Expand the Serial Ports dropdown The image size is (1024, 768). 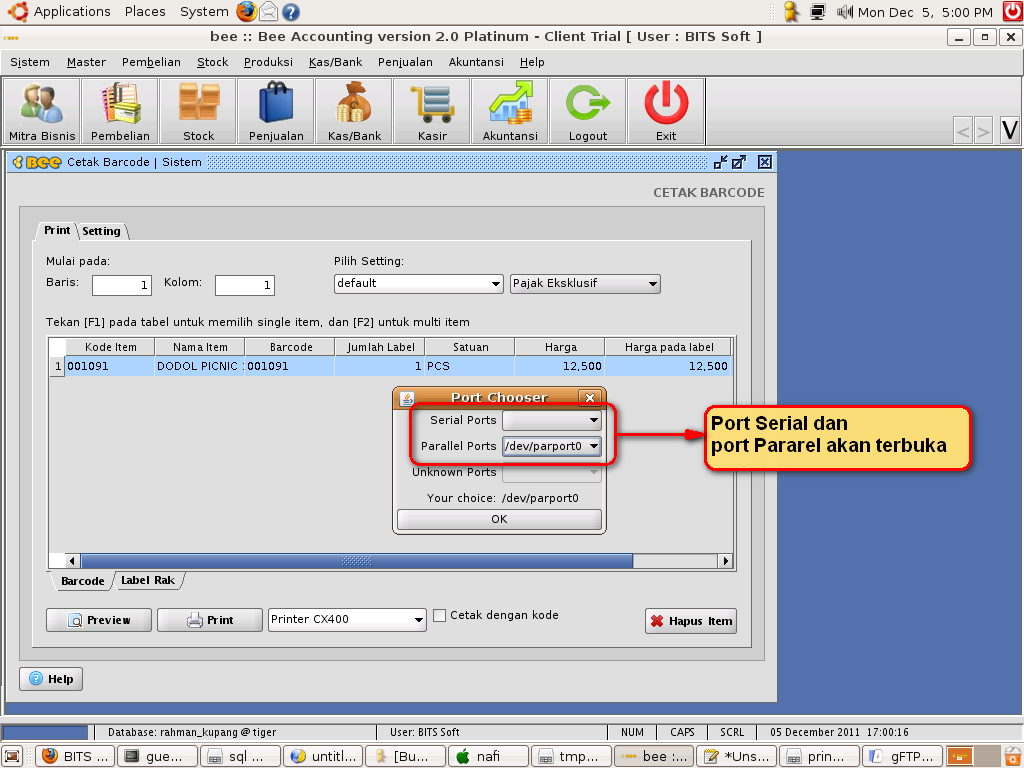[x=552, y=421]
